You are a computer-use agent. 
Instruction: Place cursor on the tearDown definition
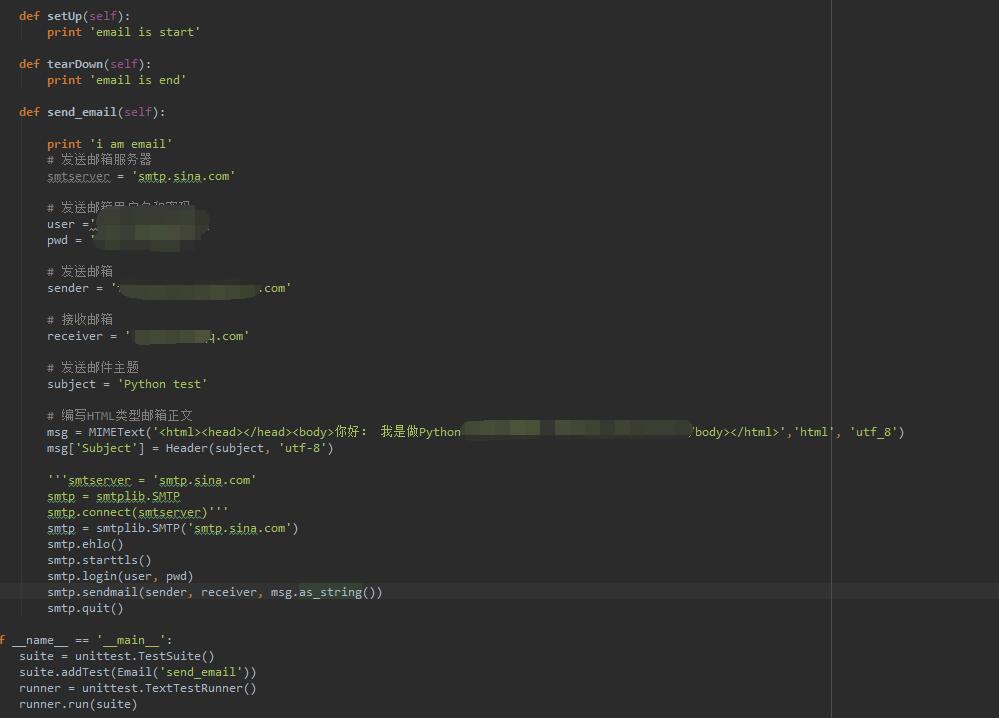[75, 63]
